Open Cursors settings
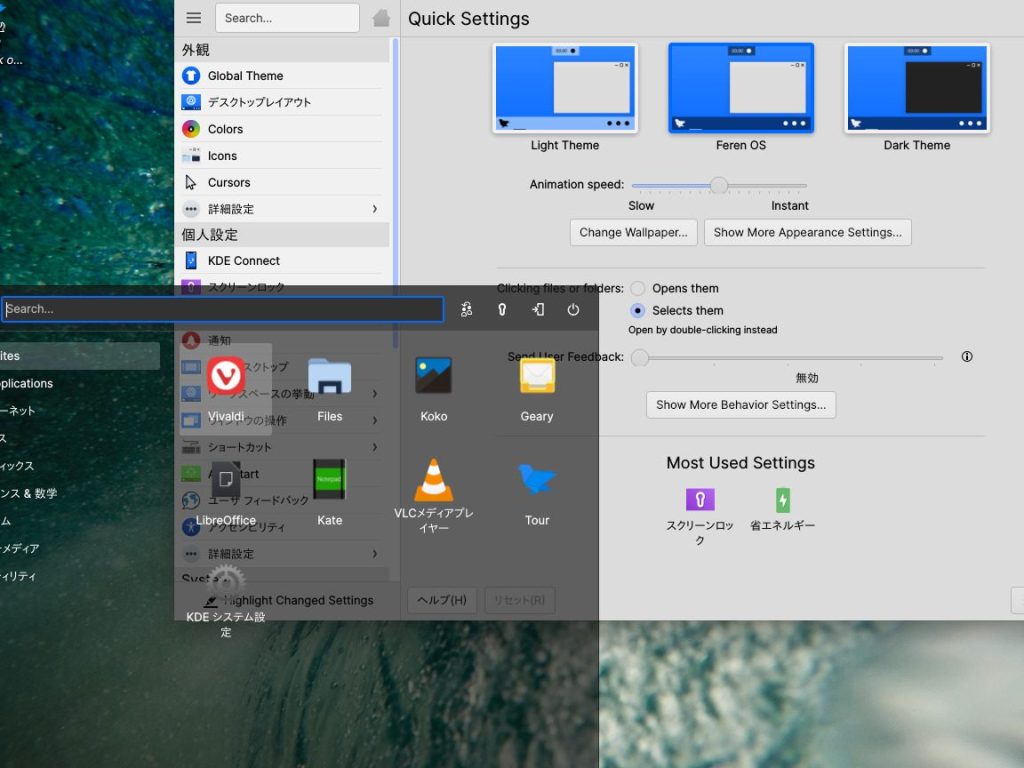 click(x=282, y=183)
